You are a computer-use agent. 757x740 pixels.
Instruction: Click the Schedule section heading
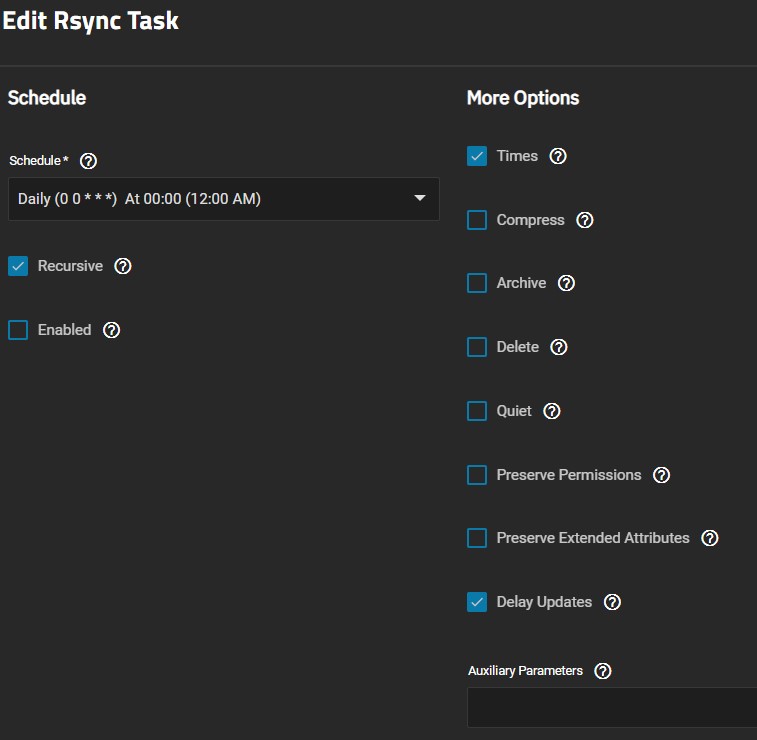click(x=47, y=98)
